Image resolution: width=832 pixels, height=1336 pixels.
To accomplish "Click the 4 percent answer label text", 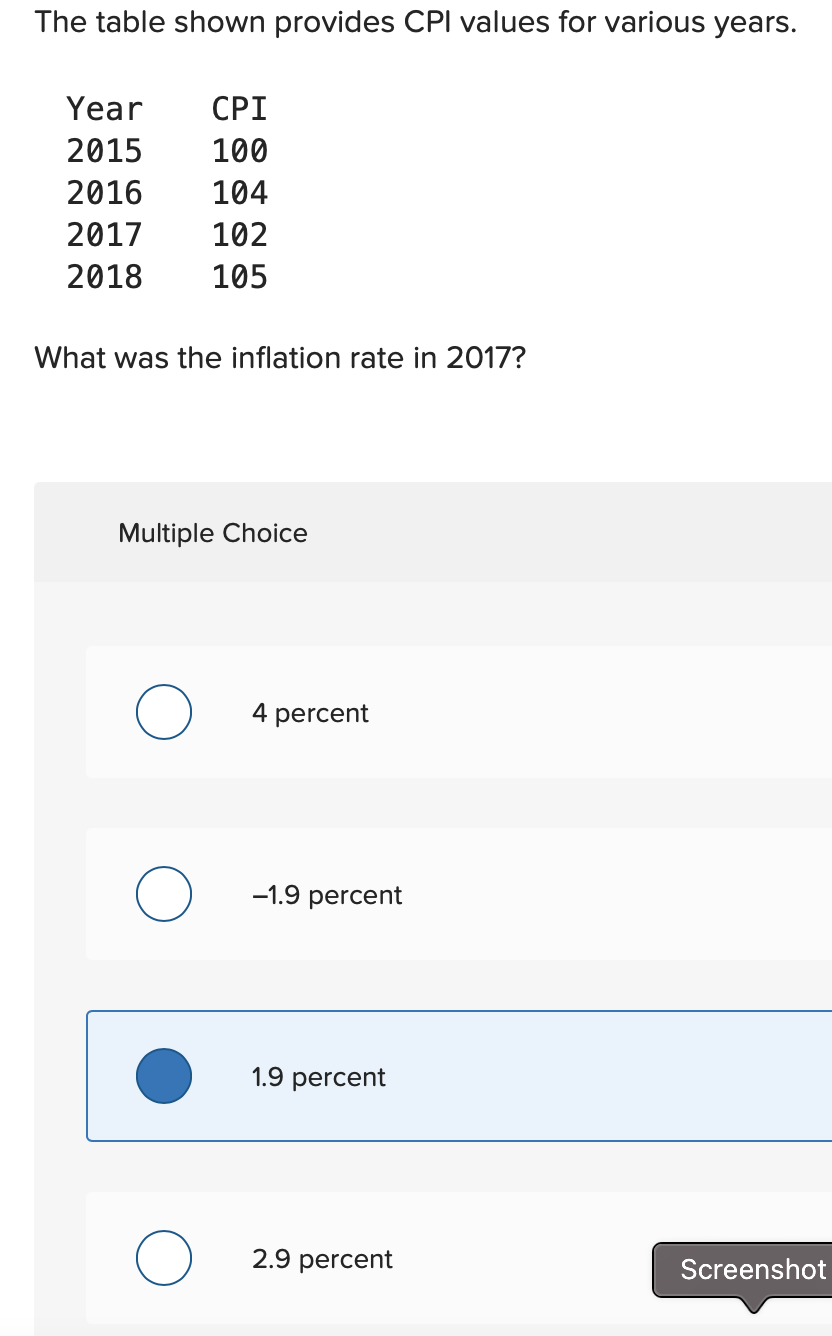I will click(x=310, y=713).
